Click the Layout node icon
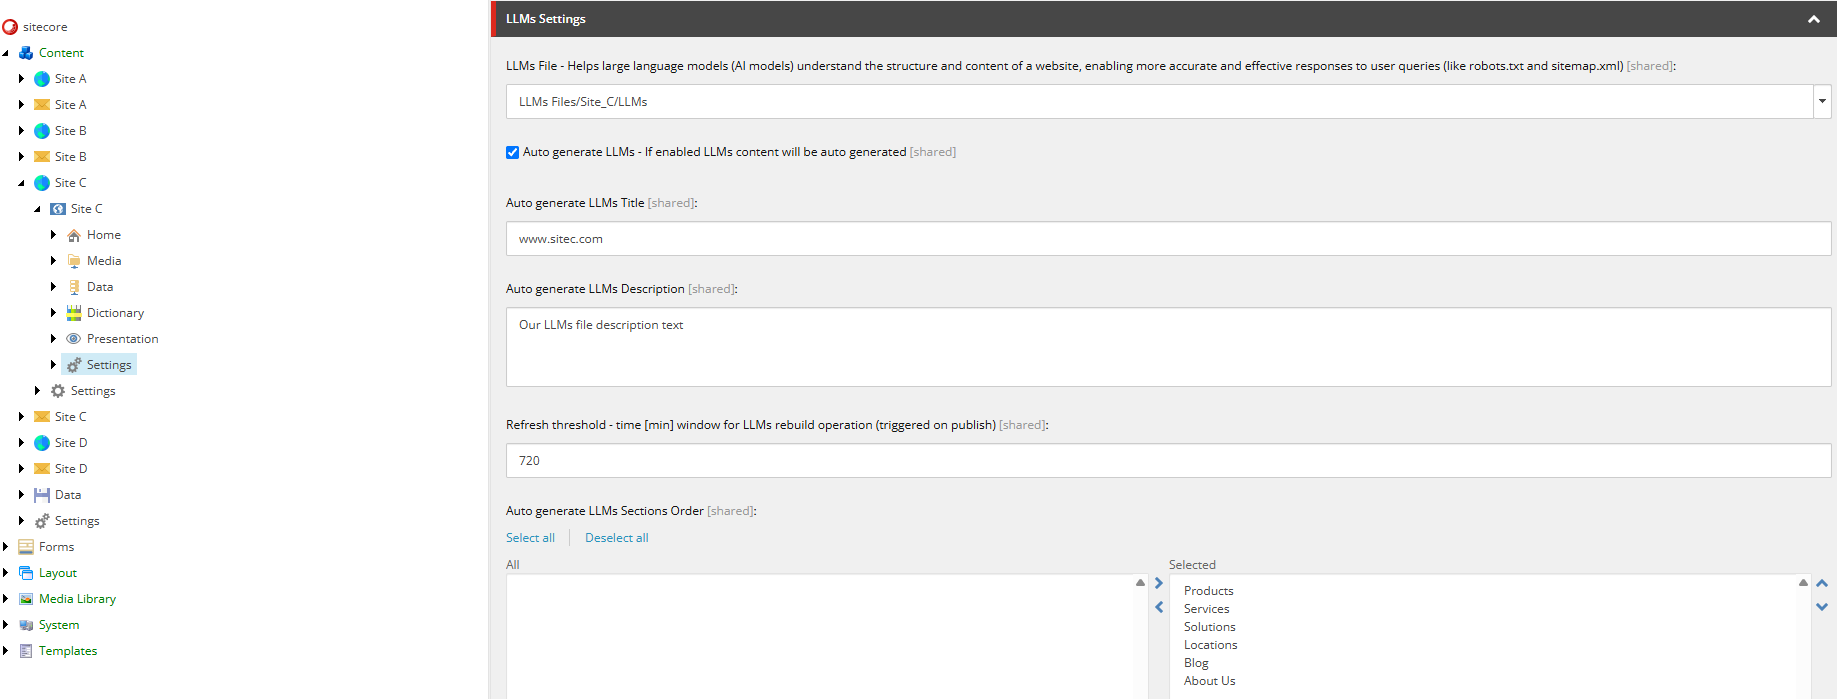This screenshot has height=699, width=1837. 26,573
